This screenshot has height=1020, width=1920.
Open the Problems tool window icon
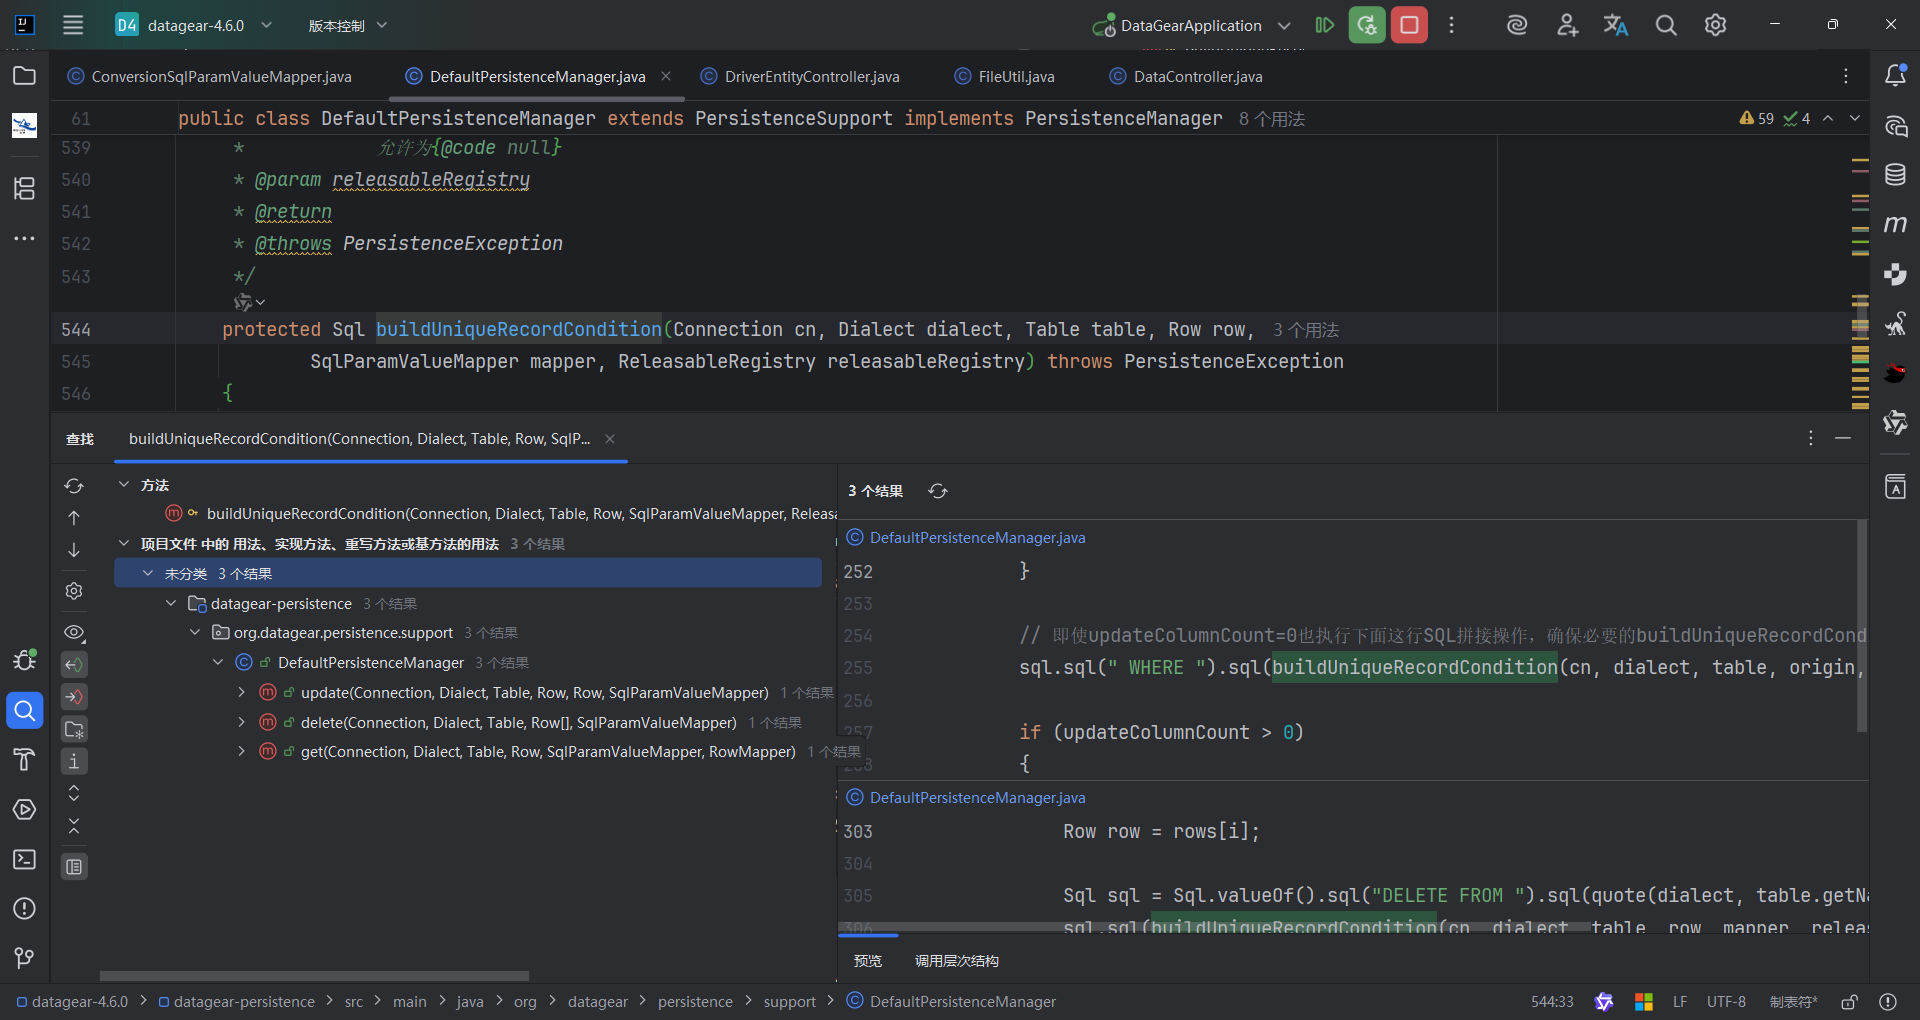(24, 908)
